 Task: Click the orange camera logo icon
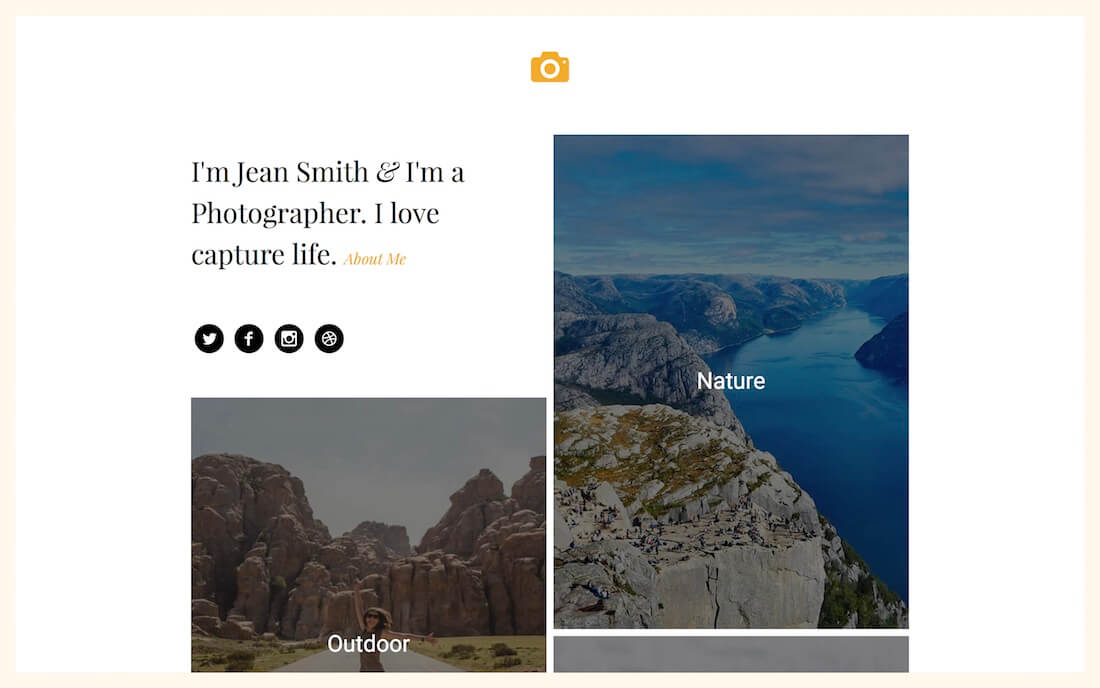549,67
